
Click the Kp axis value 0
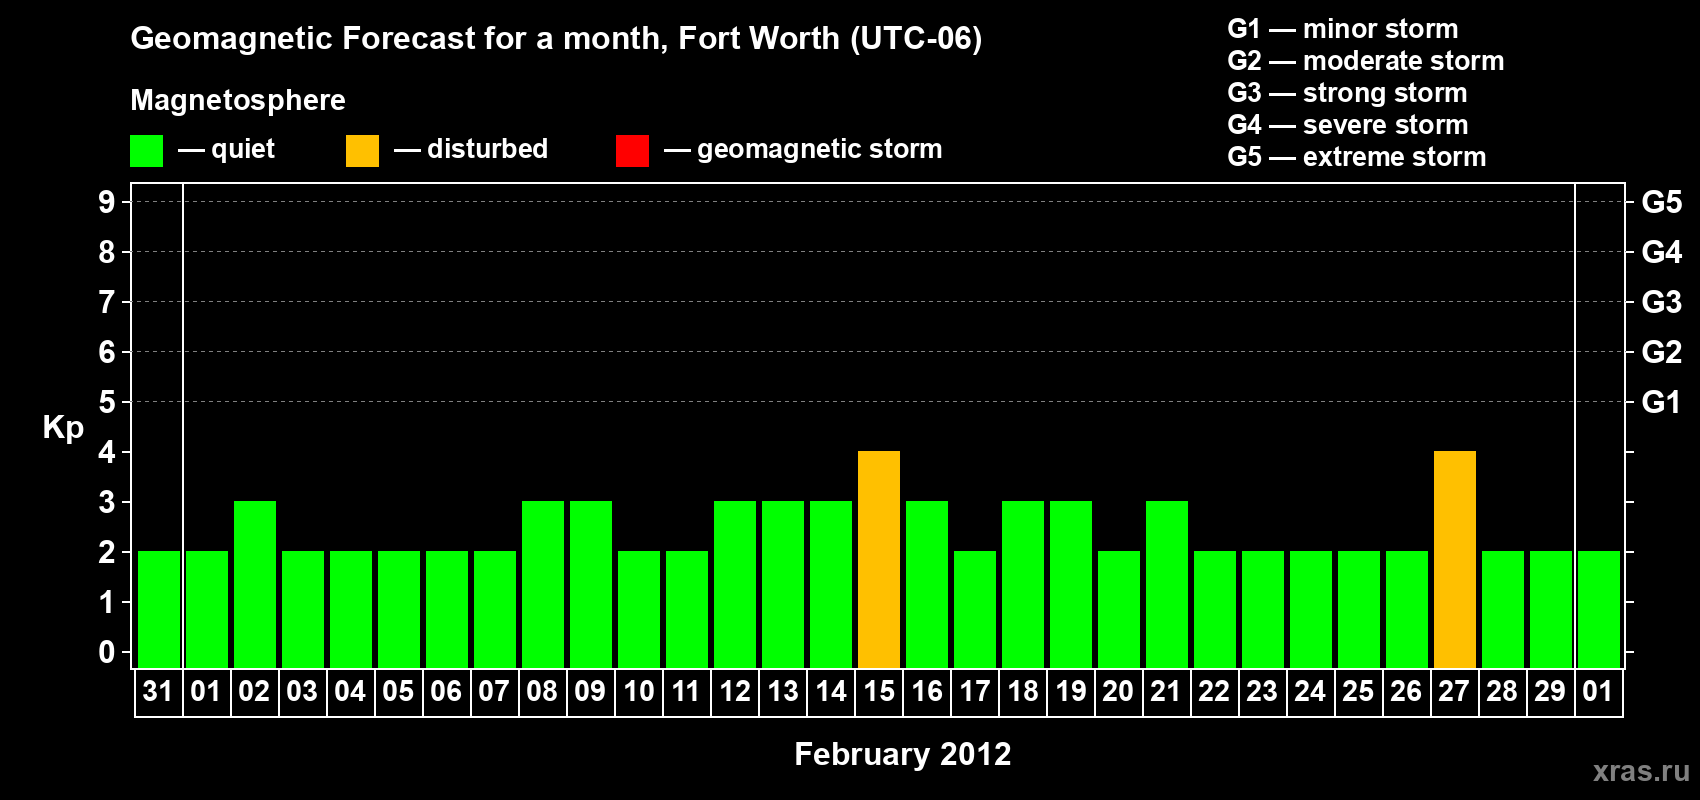click(x=107, y=652)
